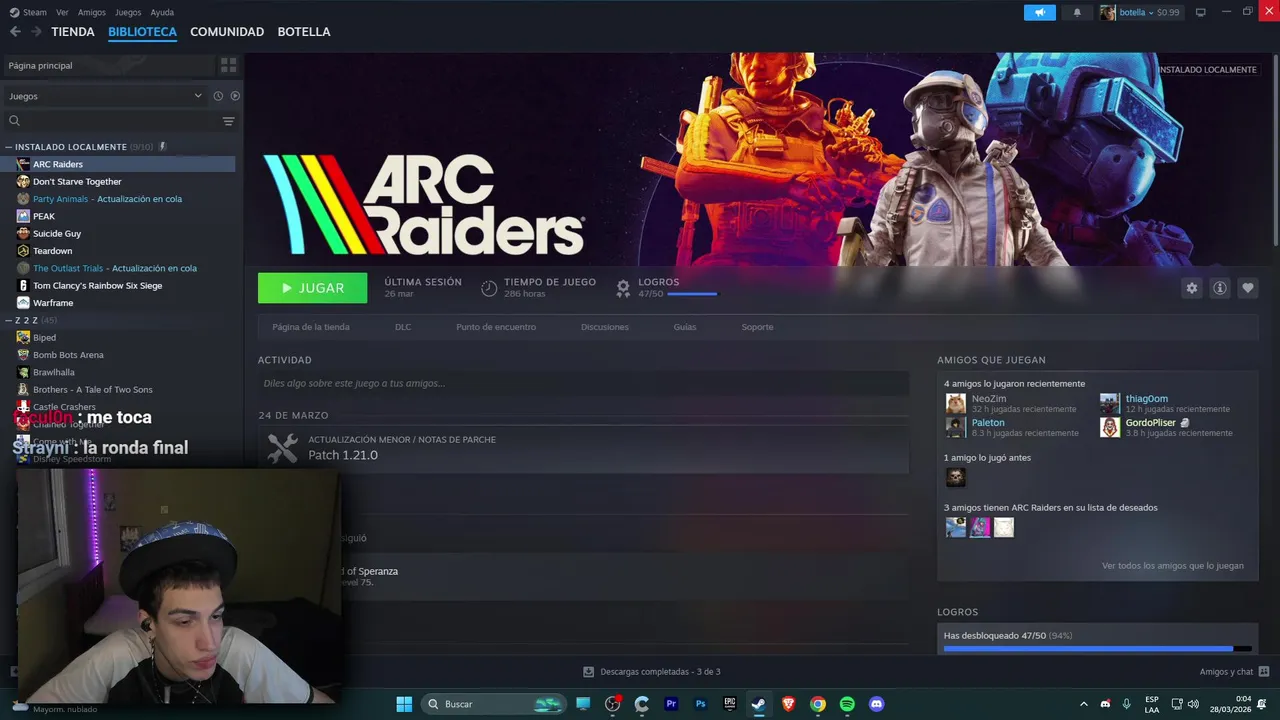The width and height of the screenshot is (1280, 720).
Task: Open the Ver menu
Action: tap(62, 12)
